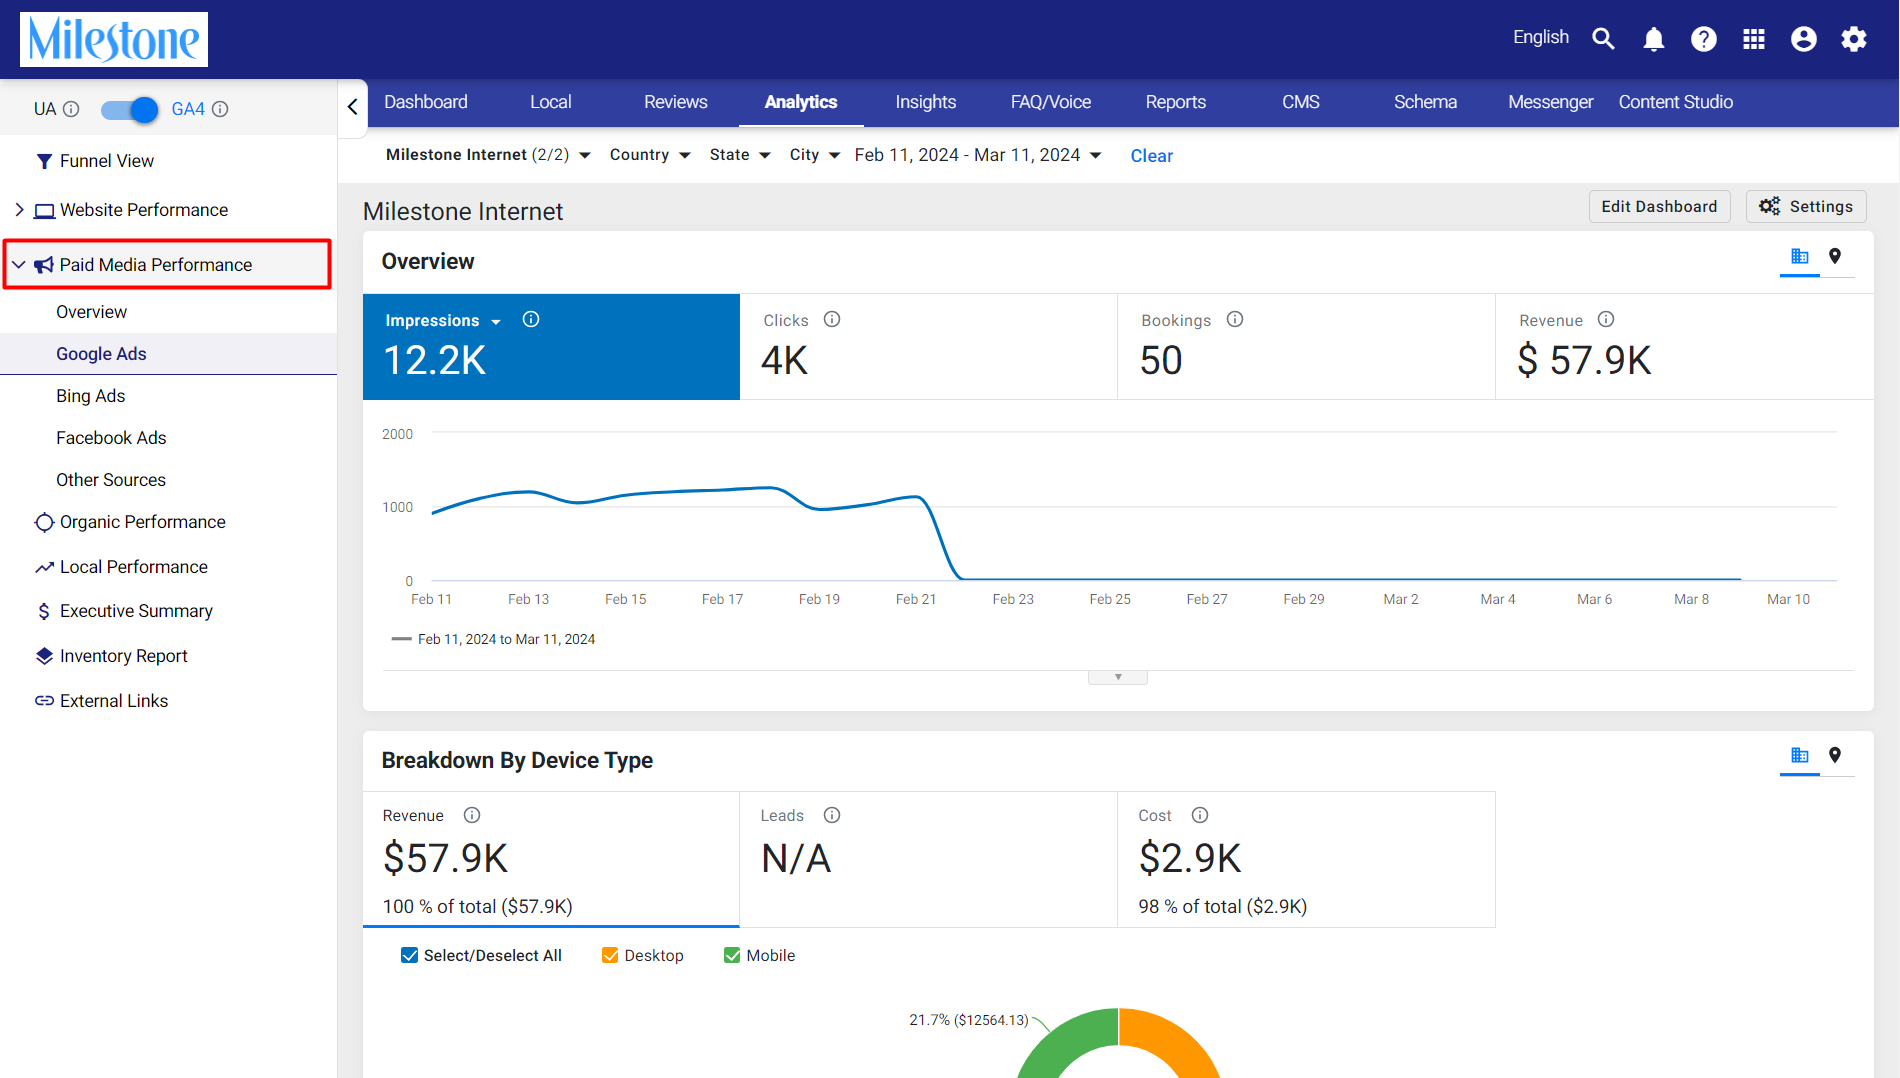
Task: Collapse sidebar using left chevron arrow
Action: tap(352, 106)
